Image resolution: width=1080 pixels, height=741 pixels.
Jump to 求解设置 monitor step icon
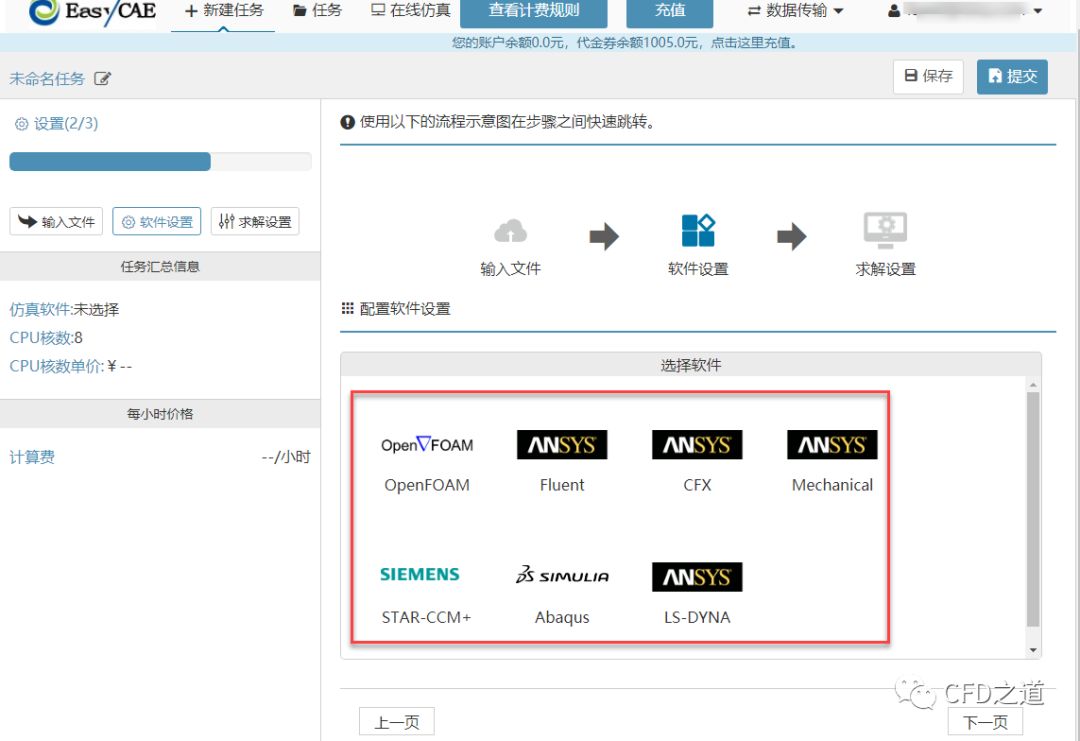tap(885, 230)
